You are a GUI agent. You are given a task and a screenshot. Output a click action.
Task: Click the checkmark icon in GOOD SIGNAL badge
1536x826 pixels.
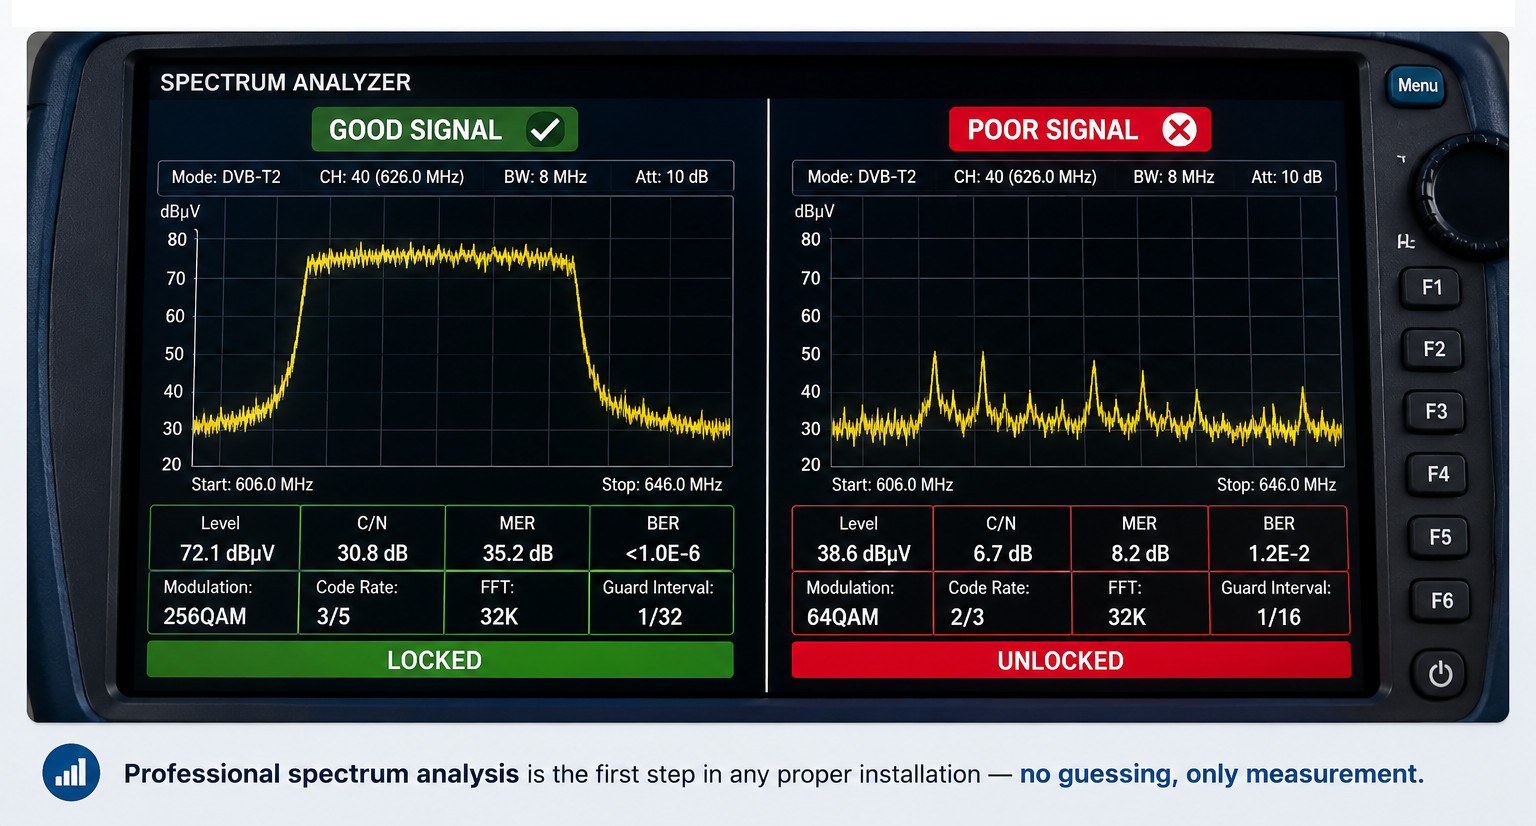pos(545,130)
